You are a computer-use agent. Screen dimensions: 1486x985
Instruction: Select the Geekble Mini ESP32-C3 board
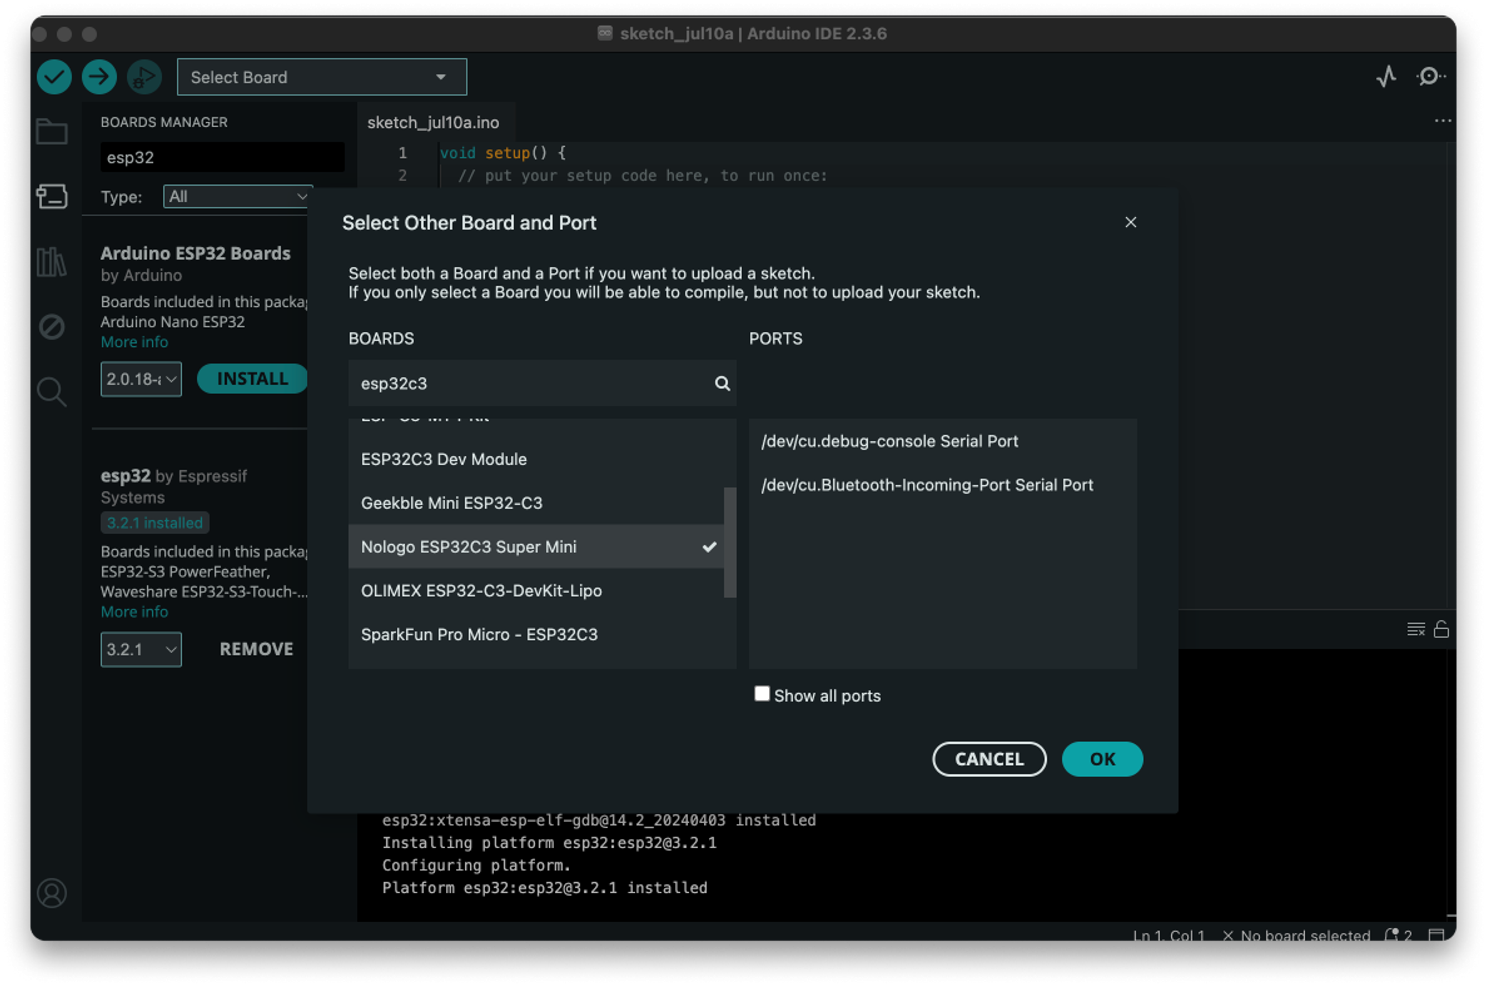(x=536, y=503)
